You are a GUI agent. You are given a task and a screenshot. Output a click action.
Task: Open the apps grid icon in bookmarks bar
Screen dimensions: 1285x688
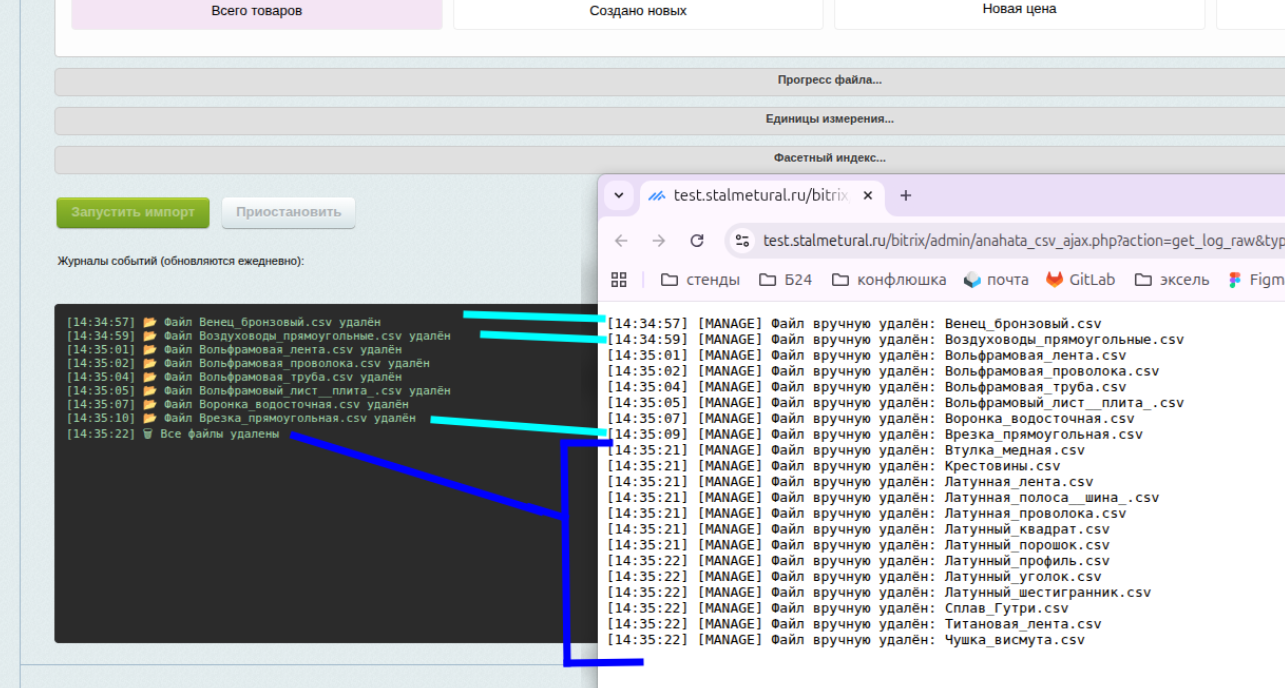(x=619, y=280)
